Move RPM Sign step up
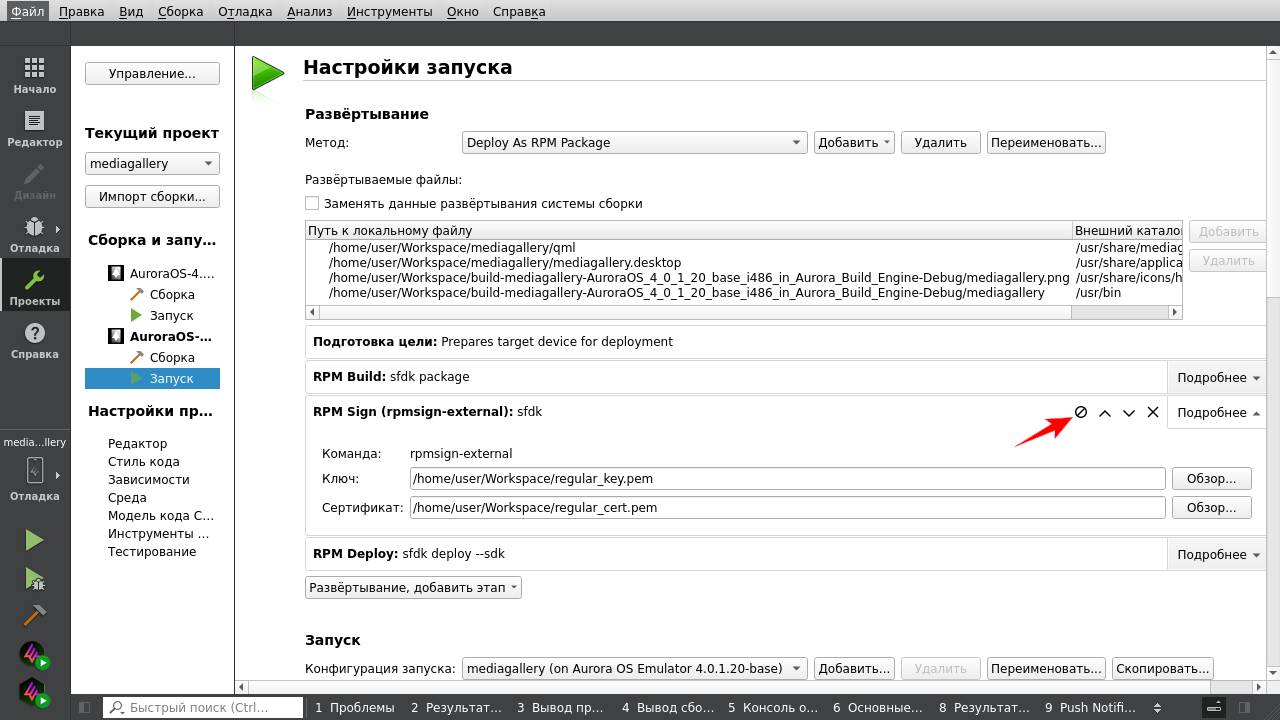Image resolution: width=1280 pixels, height=720 pixels. coord(1105,413)
